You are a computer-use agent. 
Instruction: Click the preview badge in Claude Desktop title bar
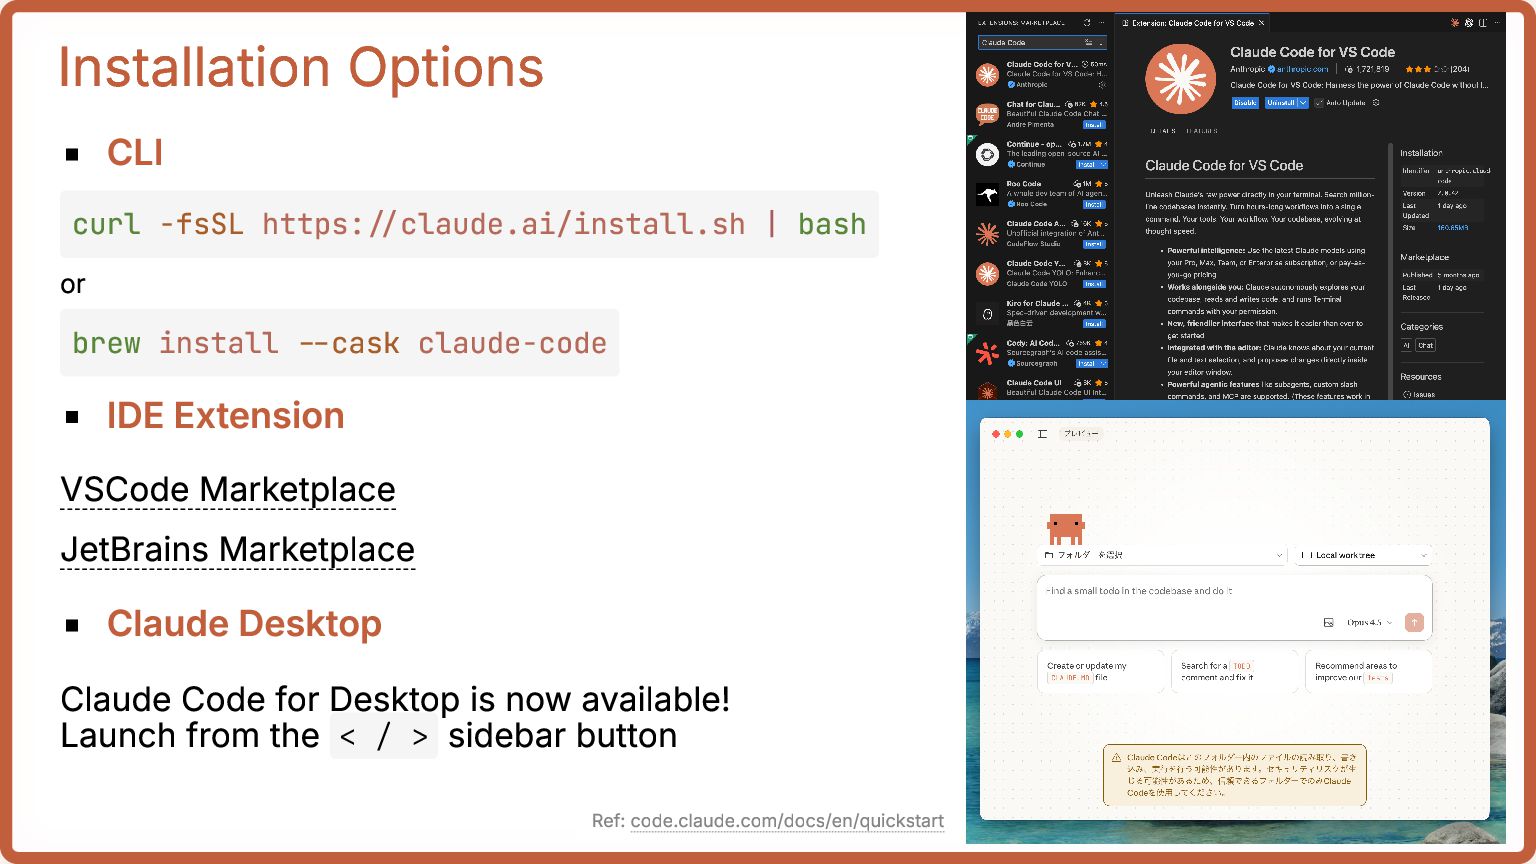click(1080, 434)
